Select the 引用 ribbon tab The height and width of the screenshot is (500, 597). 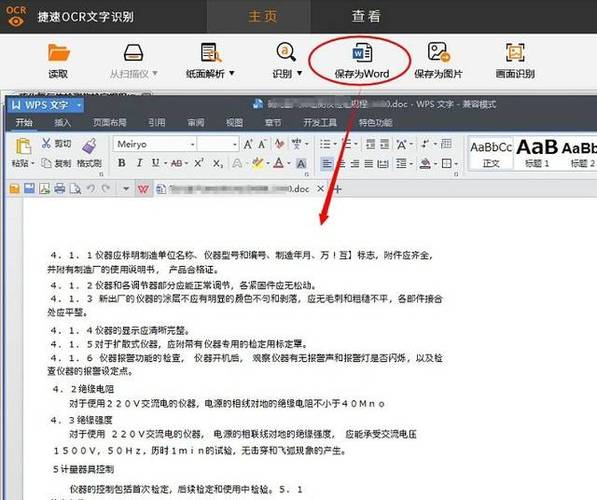156,123
